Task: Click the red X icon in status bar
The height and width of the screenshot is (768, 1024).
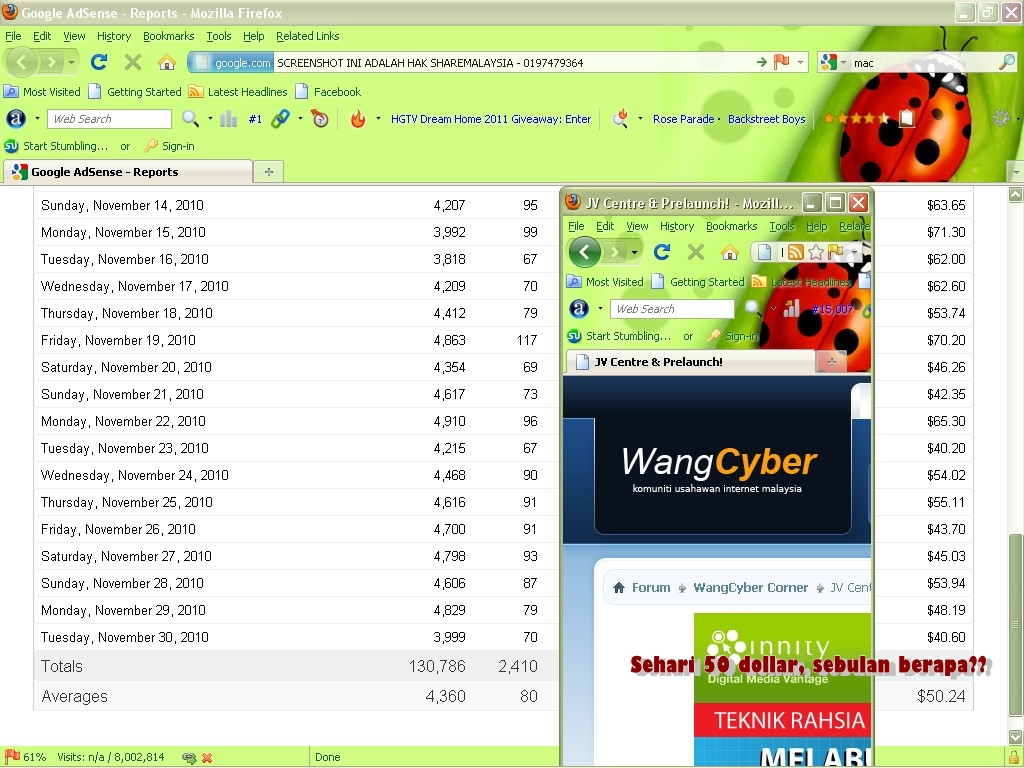Action: pyautogui.click(x=207, y=758)
